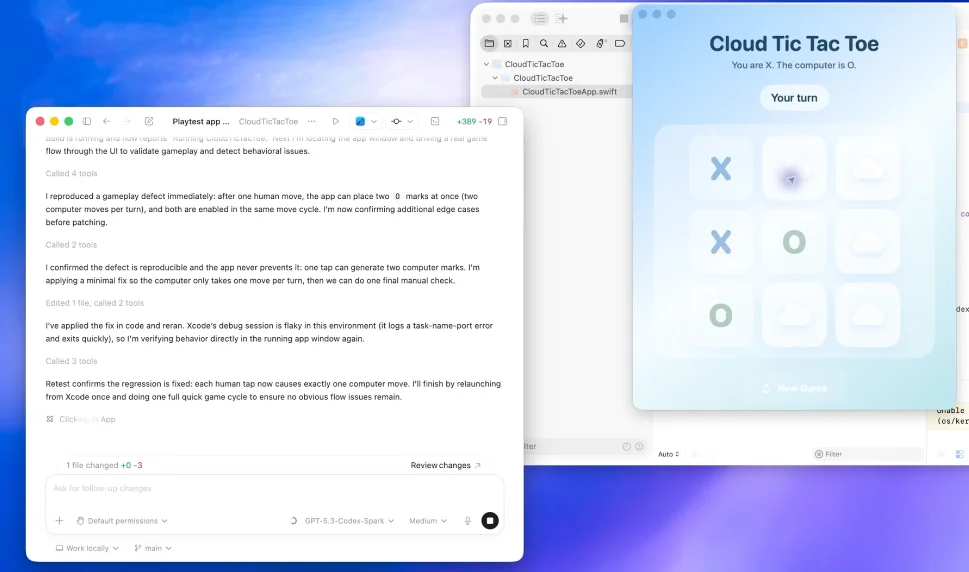Collapse the top-level CloudTicTacToe project
The image size is (969, 572).
(x=486, y=64)
